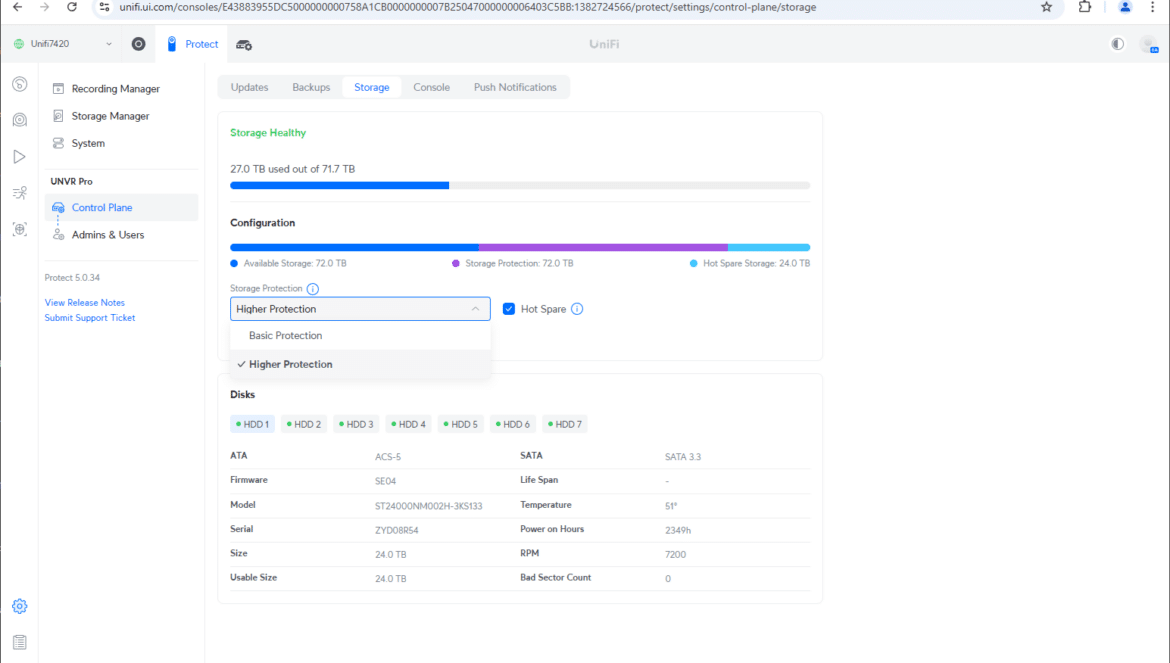
Task: Open Admins & Users in sidebar
Action: (122, 235)
